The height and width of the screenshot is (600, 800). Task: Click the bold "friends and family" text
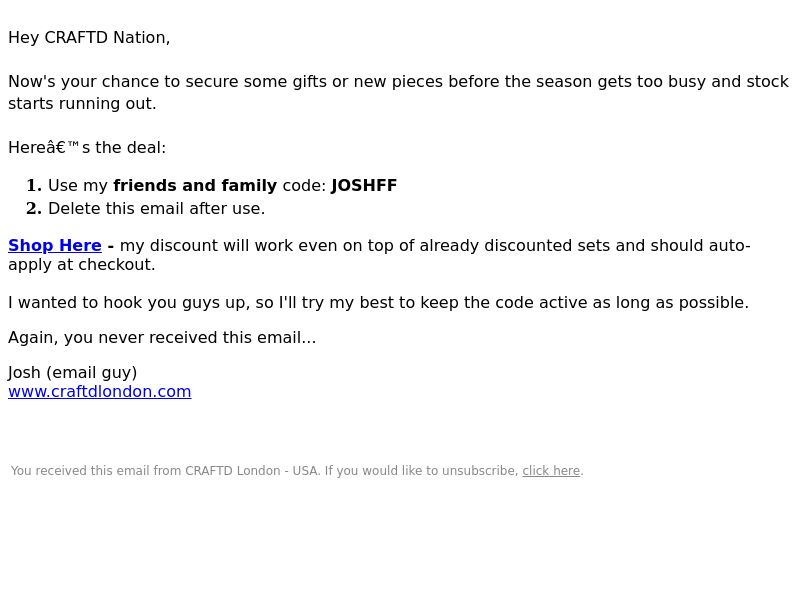pos(195,185)
